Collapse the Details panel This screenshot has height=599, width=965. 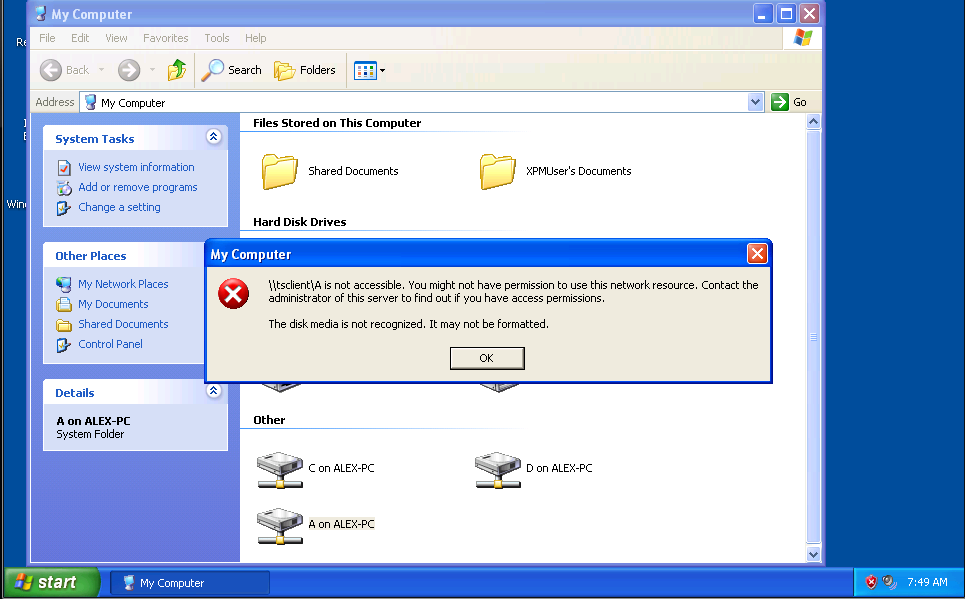click(214, 391)
